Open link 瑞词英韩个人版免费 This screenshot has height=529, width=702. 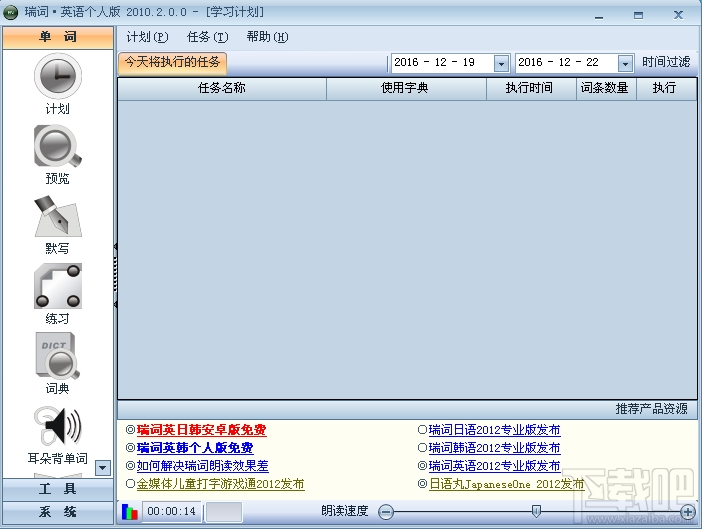tap(195, 448)
